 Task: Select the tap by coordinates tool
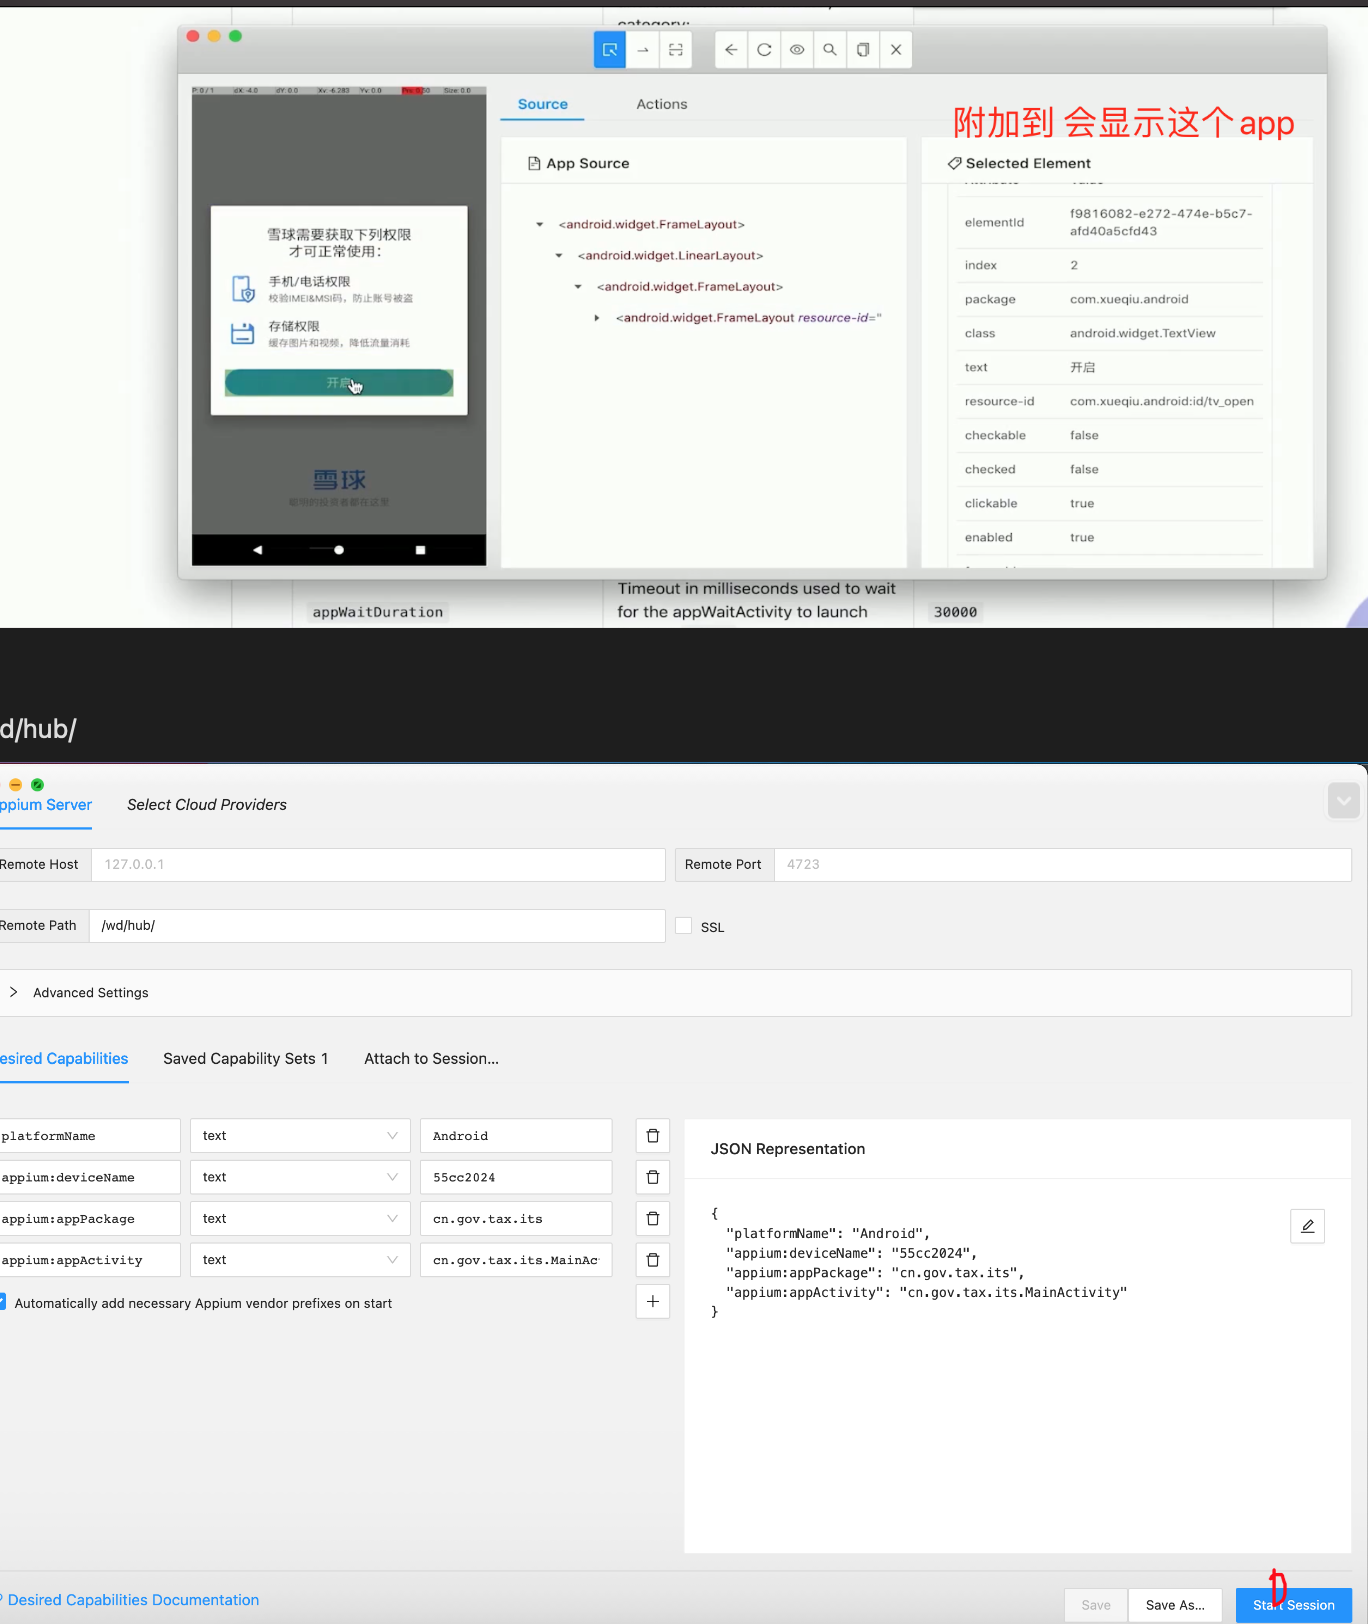tap(676, 50)
